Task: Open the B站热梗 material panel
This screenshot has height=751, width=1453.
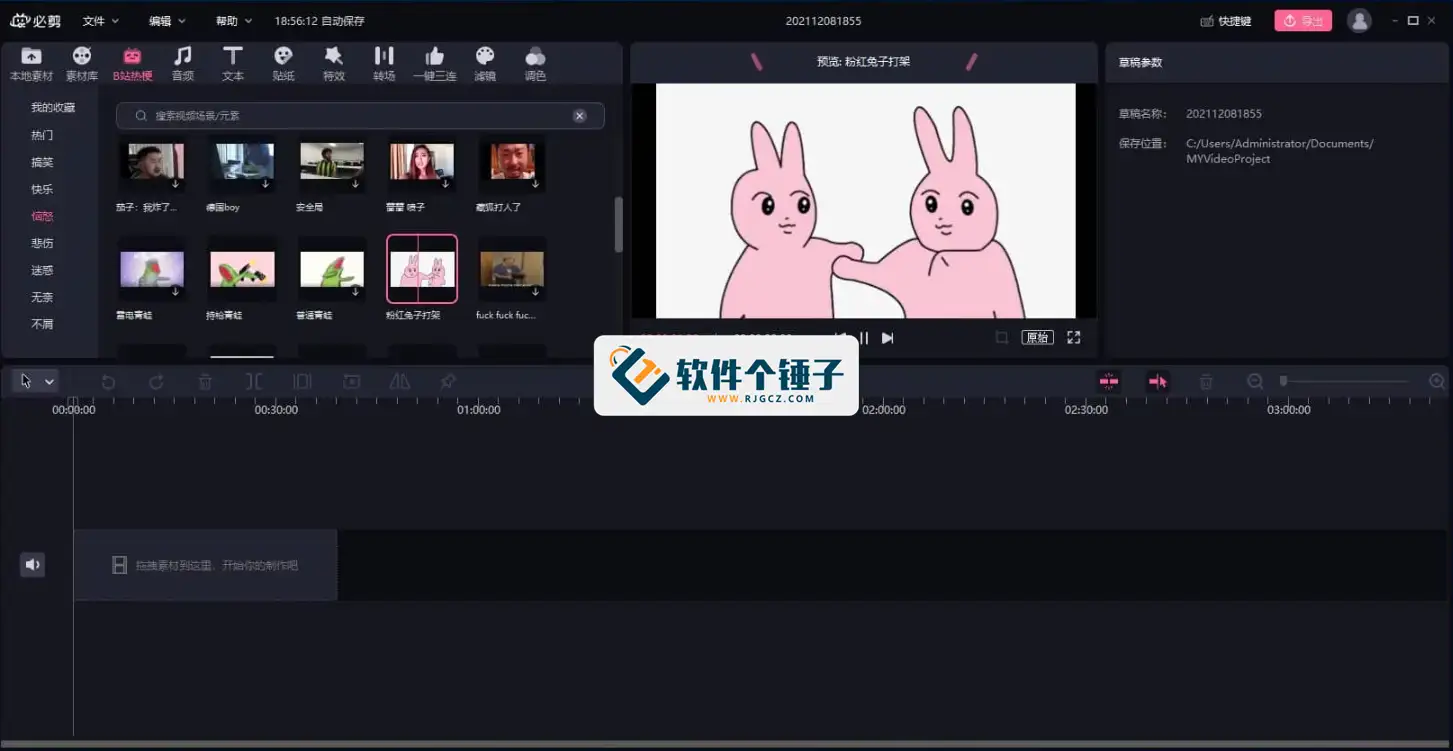Action: click(133, 63)
